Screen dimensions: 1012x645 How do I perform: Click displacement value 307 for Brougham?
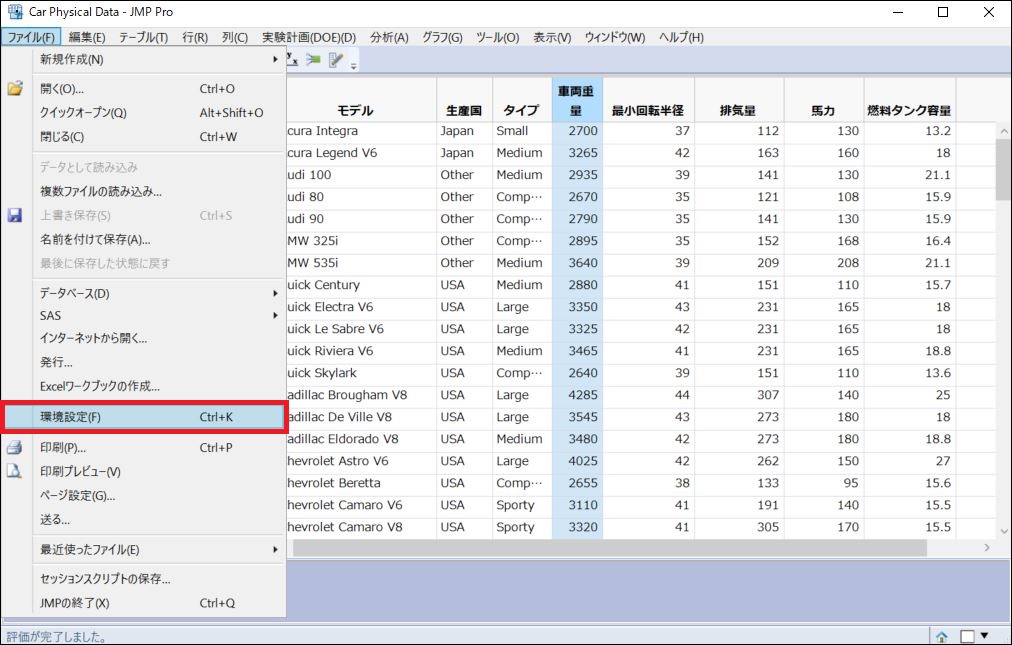767,395
